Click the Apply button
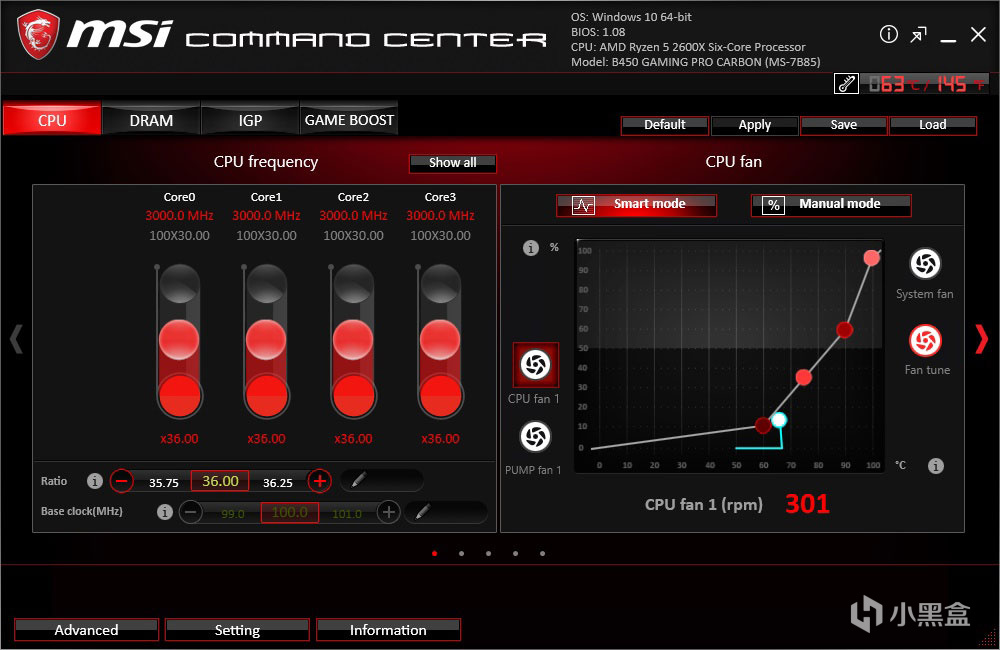Image resolution: width=1000 pixels, height=650 pixels. click(754, 125)
